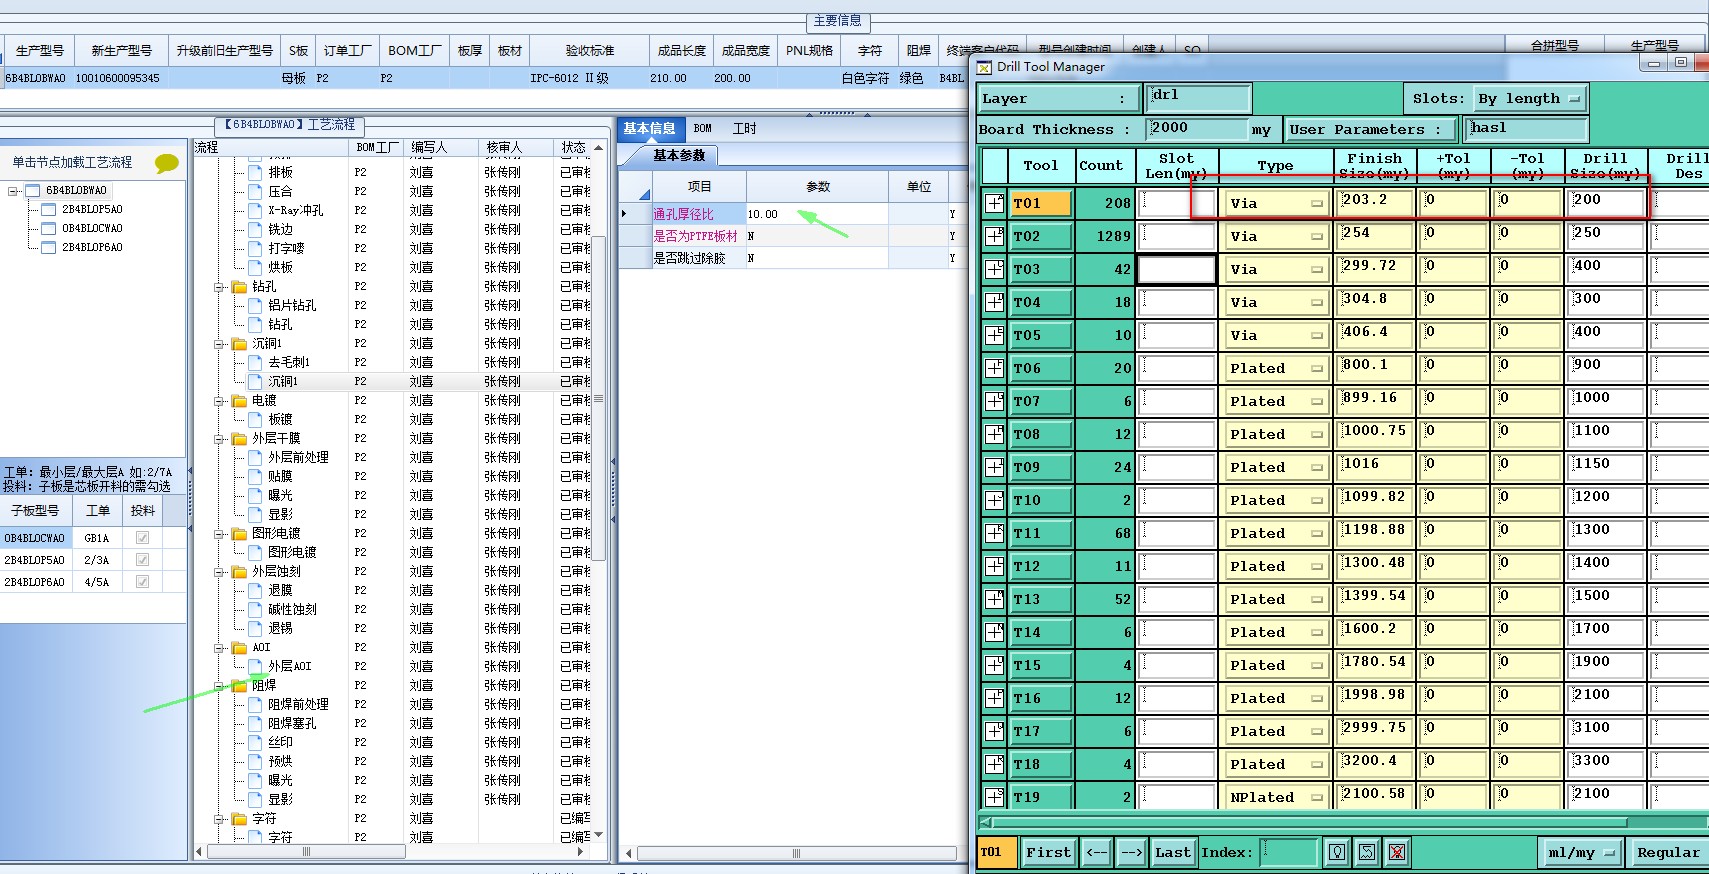
Task: Click the Drill Size 250 field of T02
Action: pos(1604,236)
